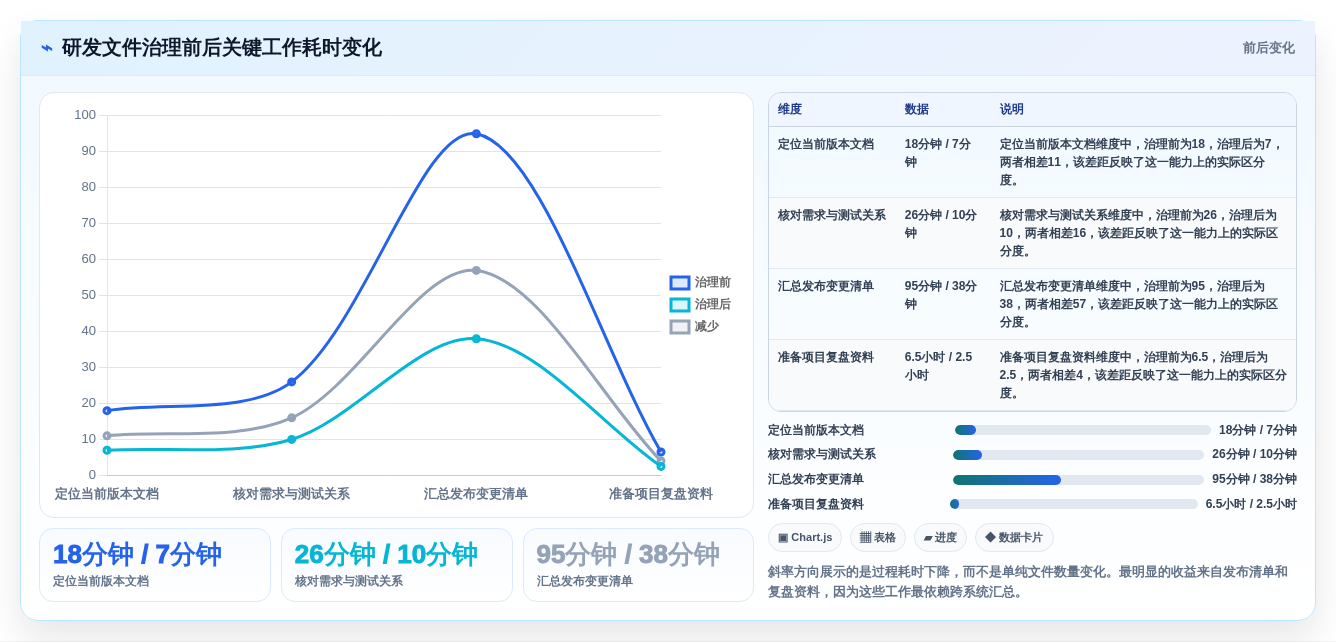The width and height of the screenshot is (1336, 642).
Task: Click the 核对需求与测试关系 progress bar
Action: coord(1078,455)
